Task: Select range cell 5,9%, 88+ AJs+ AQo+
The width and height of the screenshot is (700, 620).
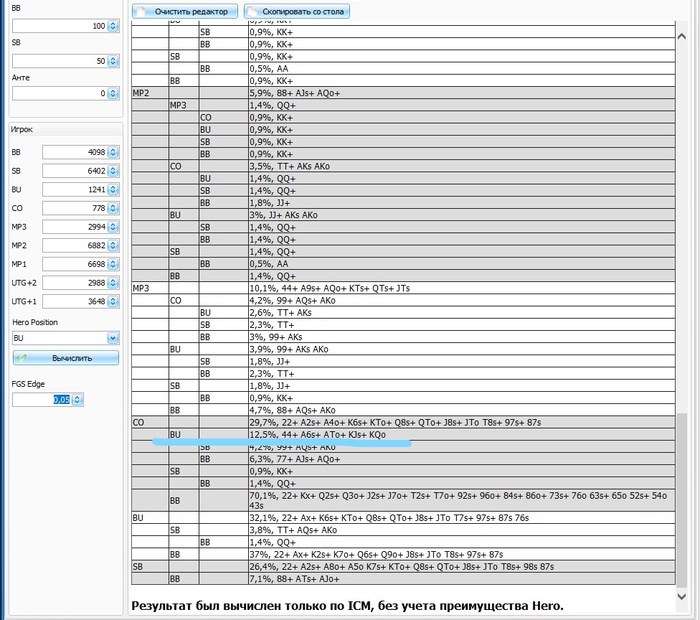Action: (x=462, y=93)
